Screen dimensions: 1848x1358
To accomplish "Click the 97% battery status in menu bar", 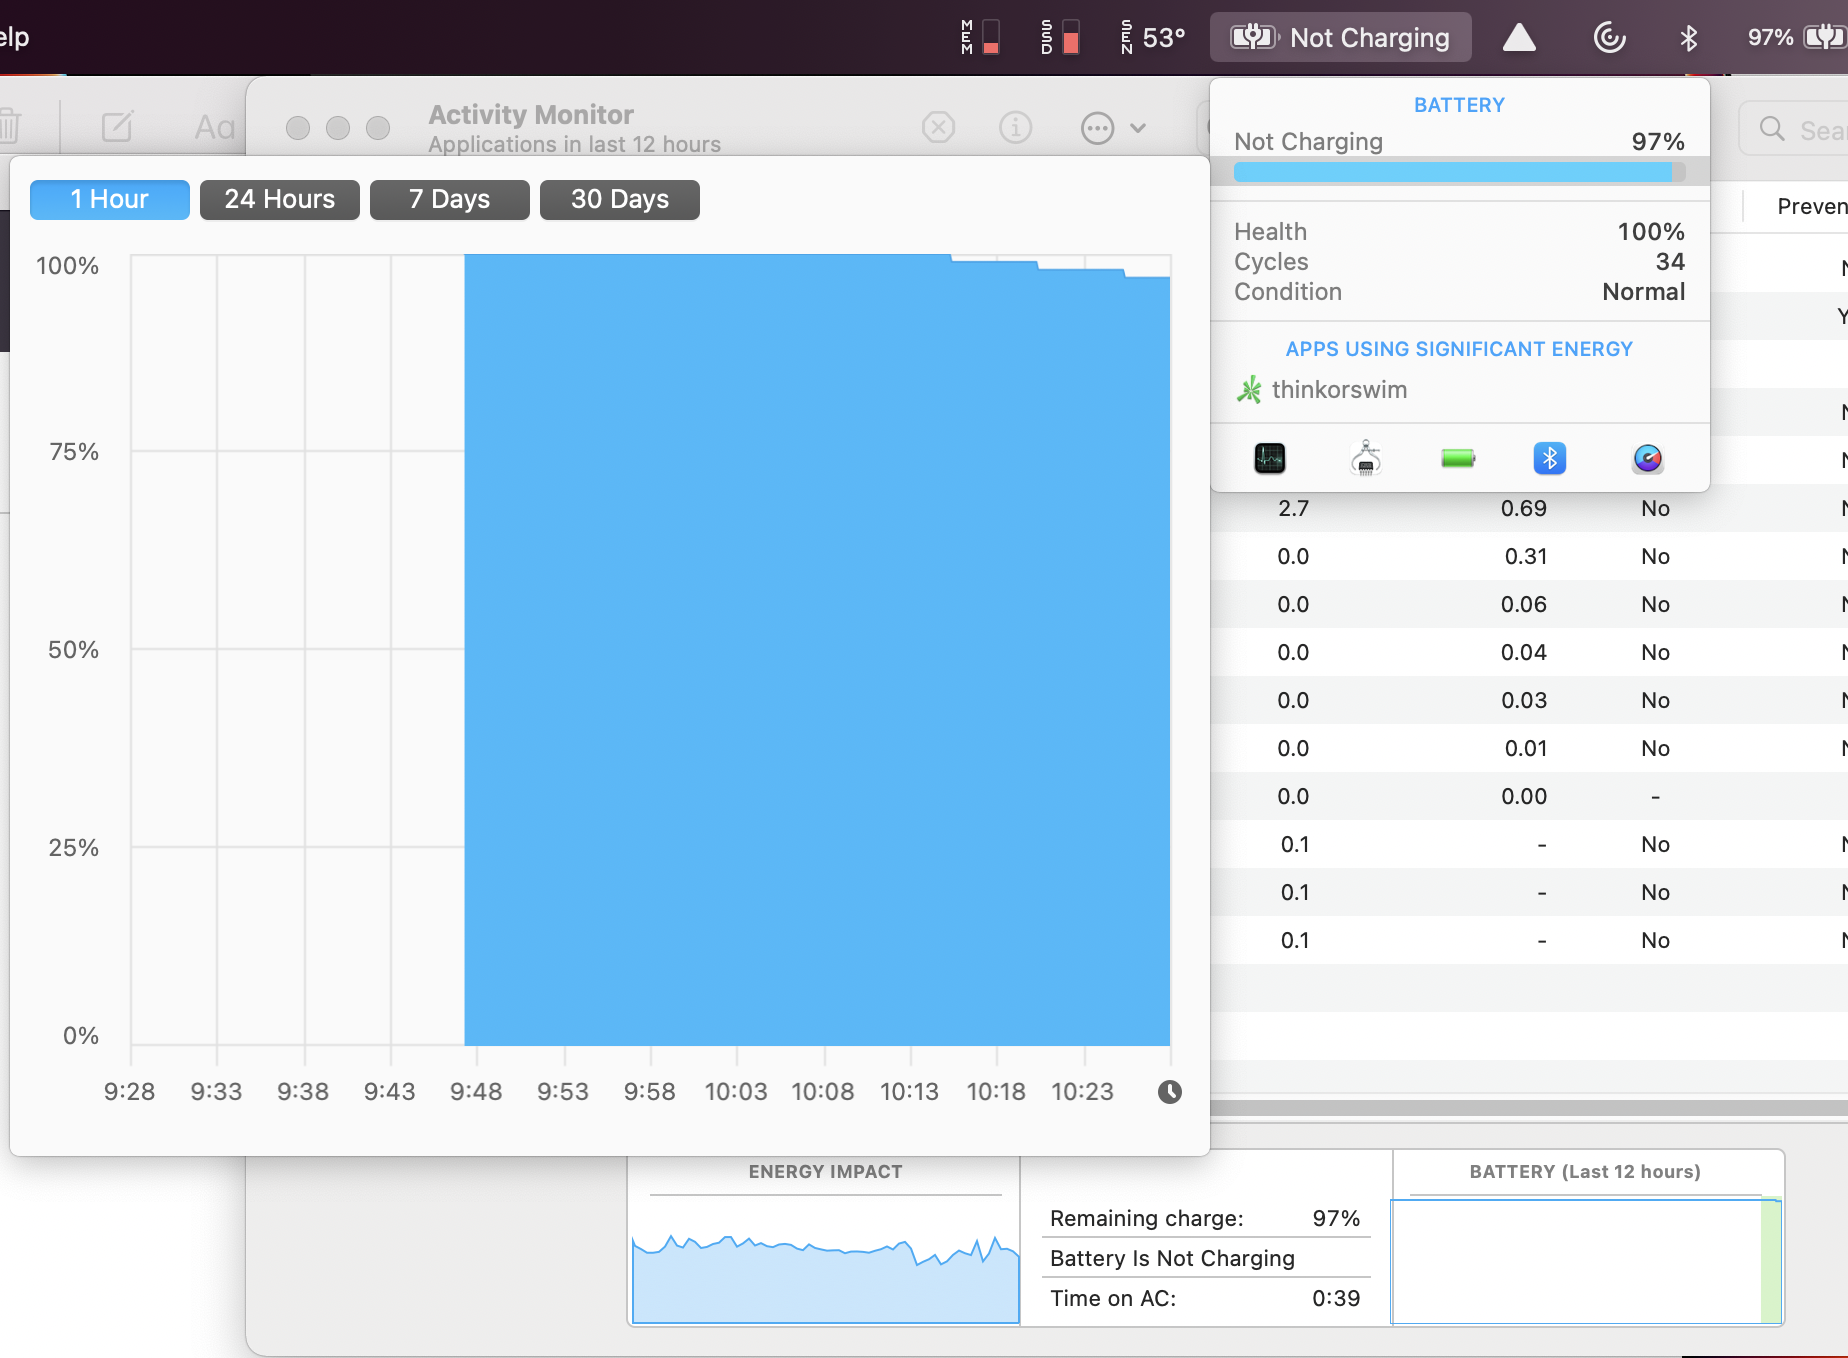I will [1797, 37].
